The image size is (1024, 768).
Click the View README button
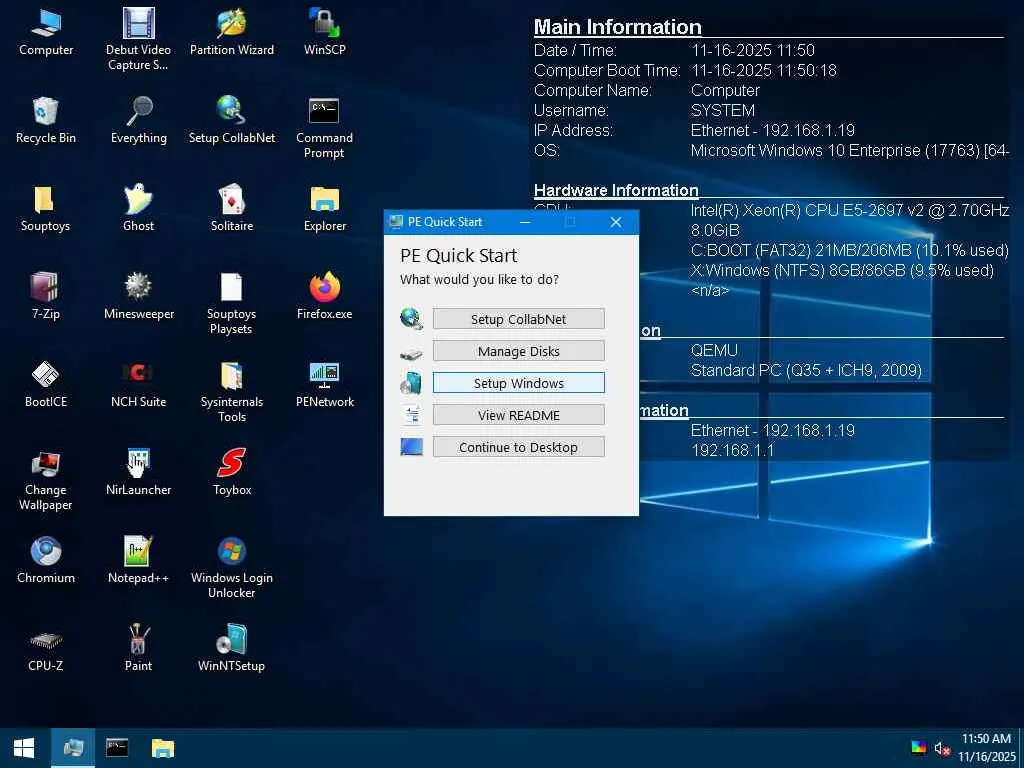tap(519, 415)
